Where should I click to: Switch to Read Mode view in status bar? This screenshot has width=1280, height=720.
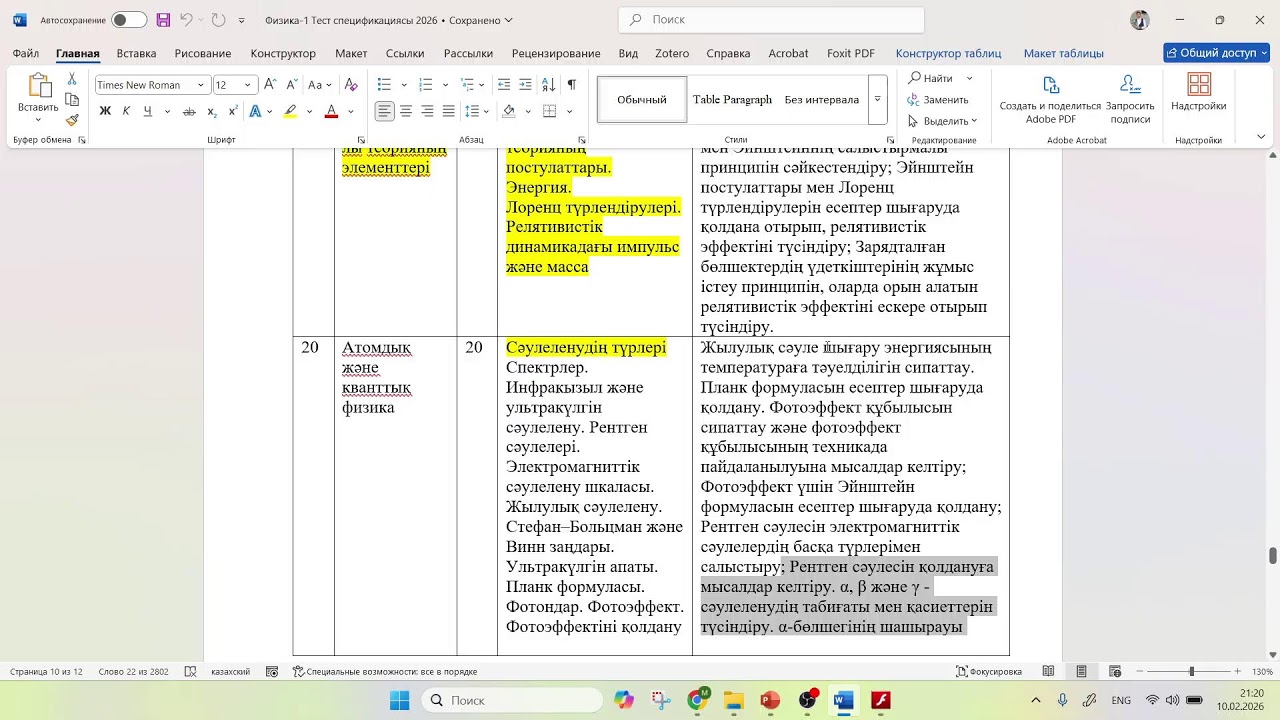1048,672
